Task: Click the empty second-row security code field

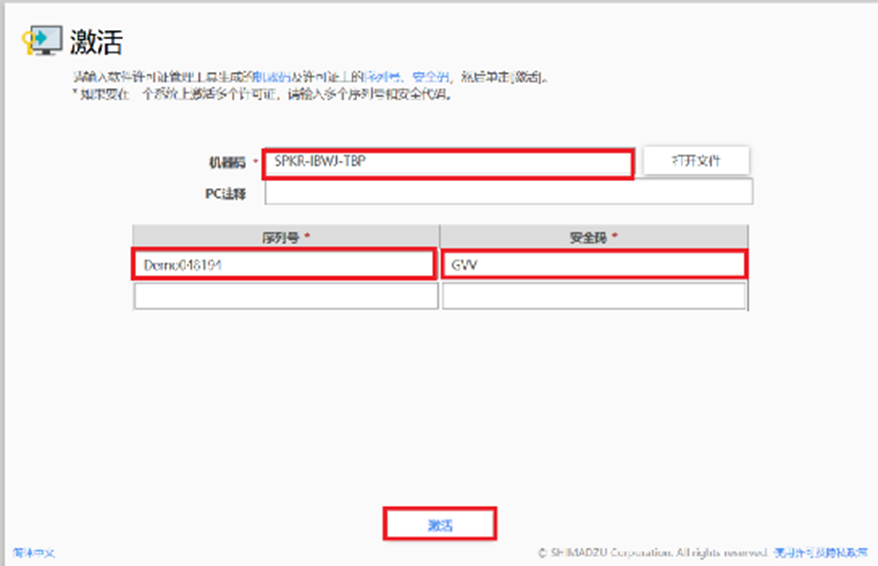Action: (594, 296)
